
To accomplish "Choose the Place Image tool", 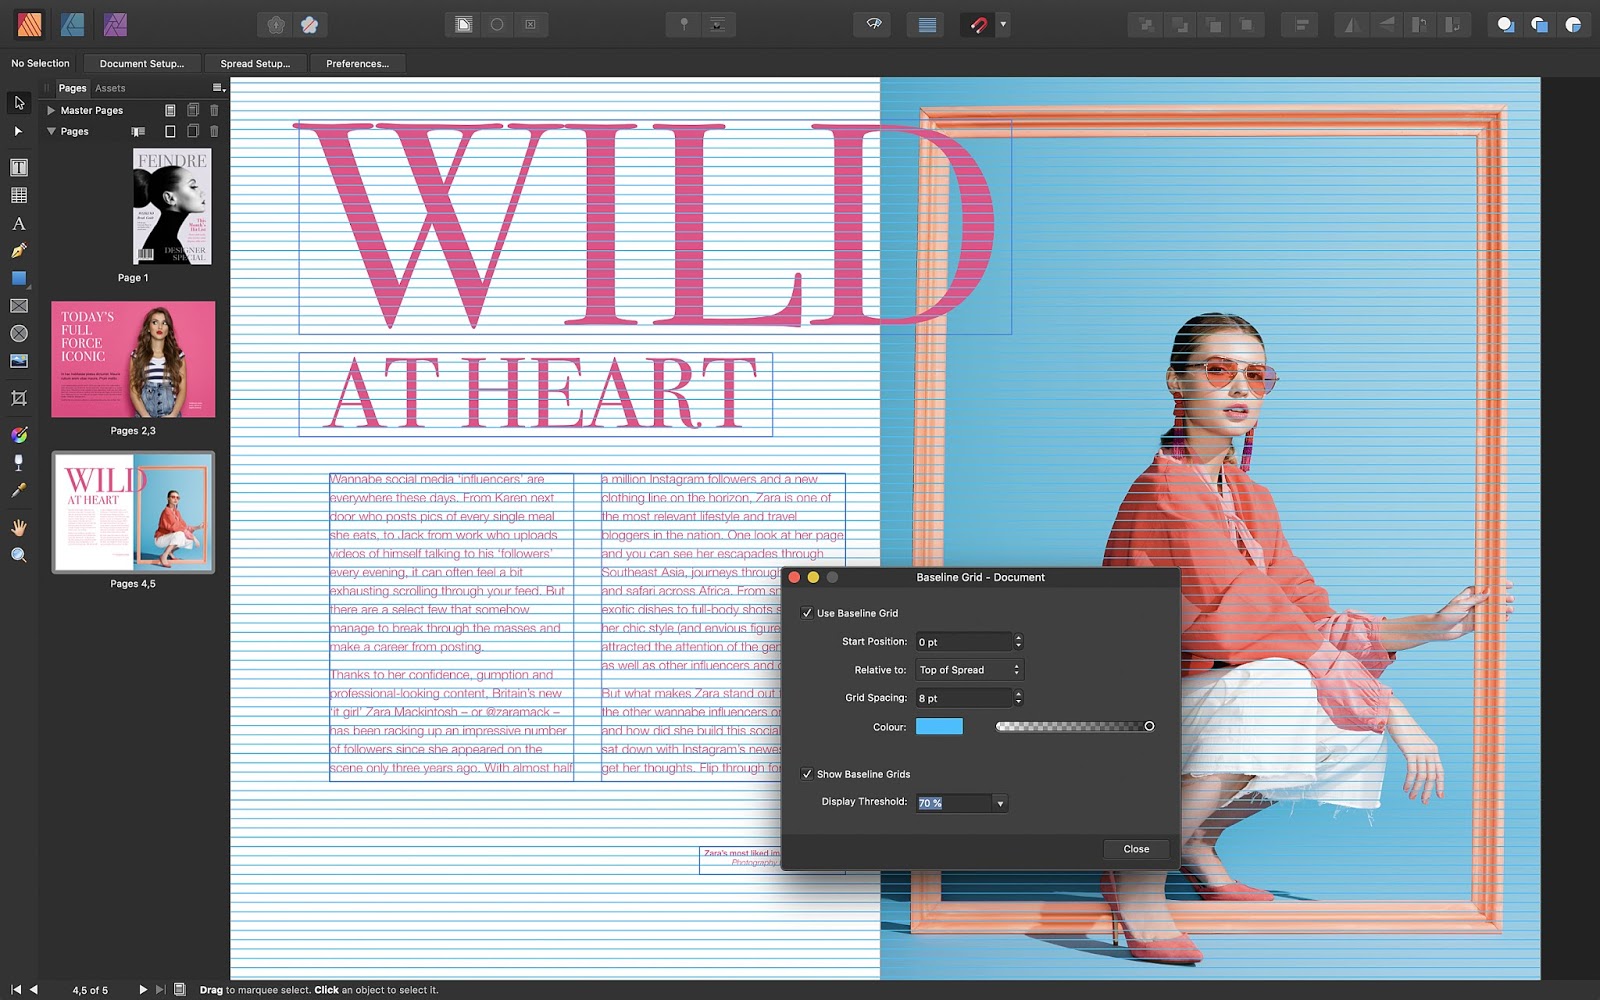I will click(19, 361).
